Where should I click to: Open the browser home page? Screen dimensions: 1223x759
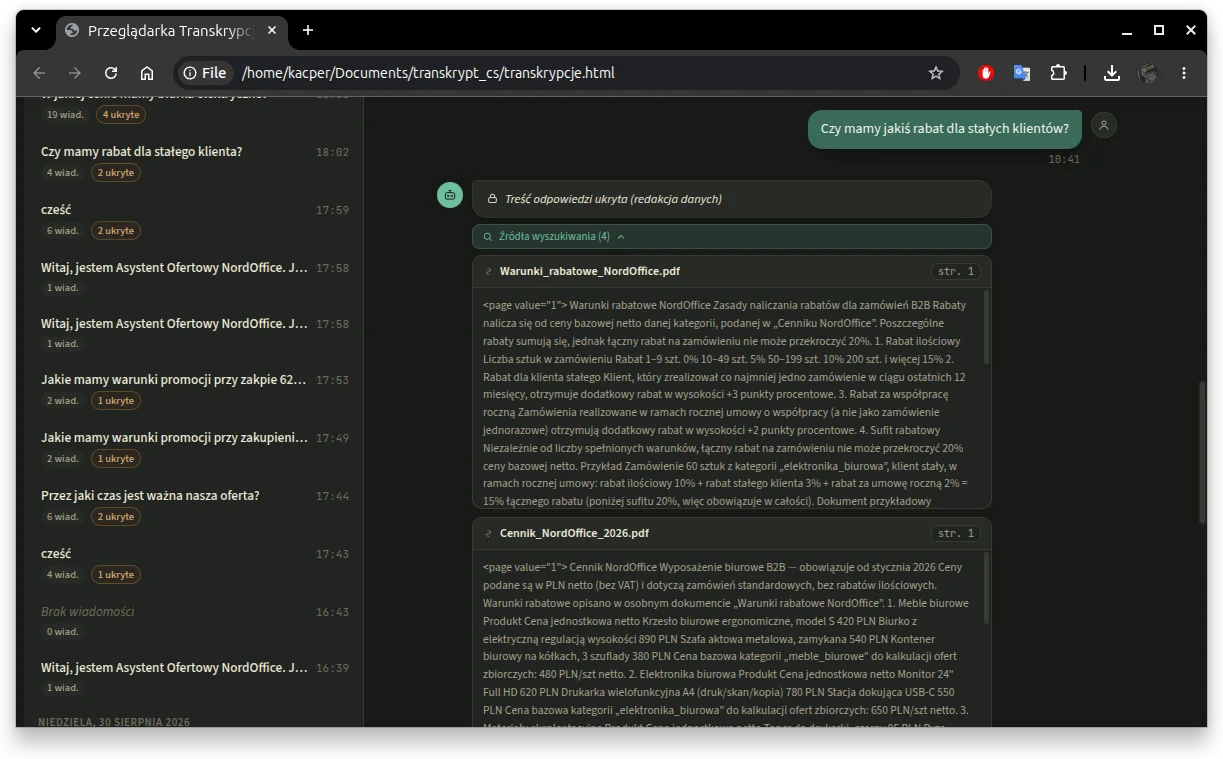(x=147, y=73)
